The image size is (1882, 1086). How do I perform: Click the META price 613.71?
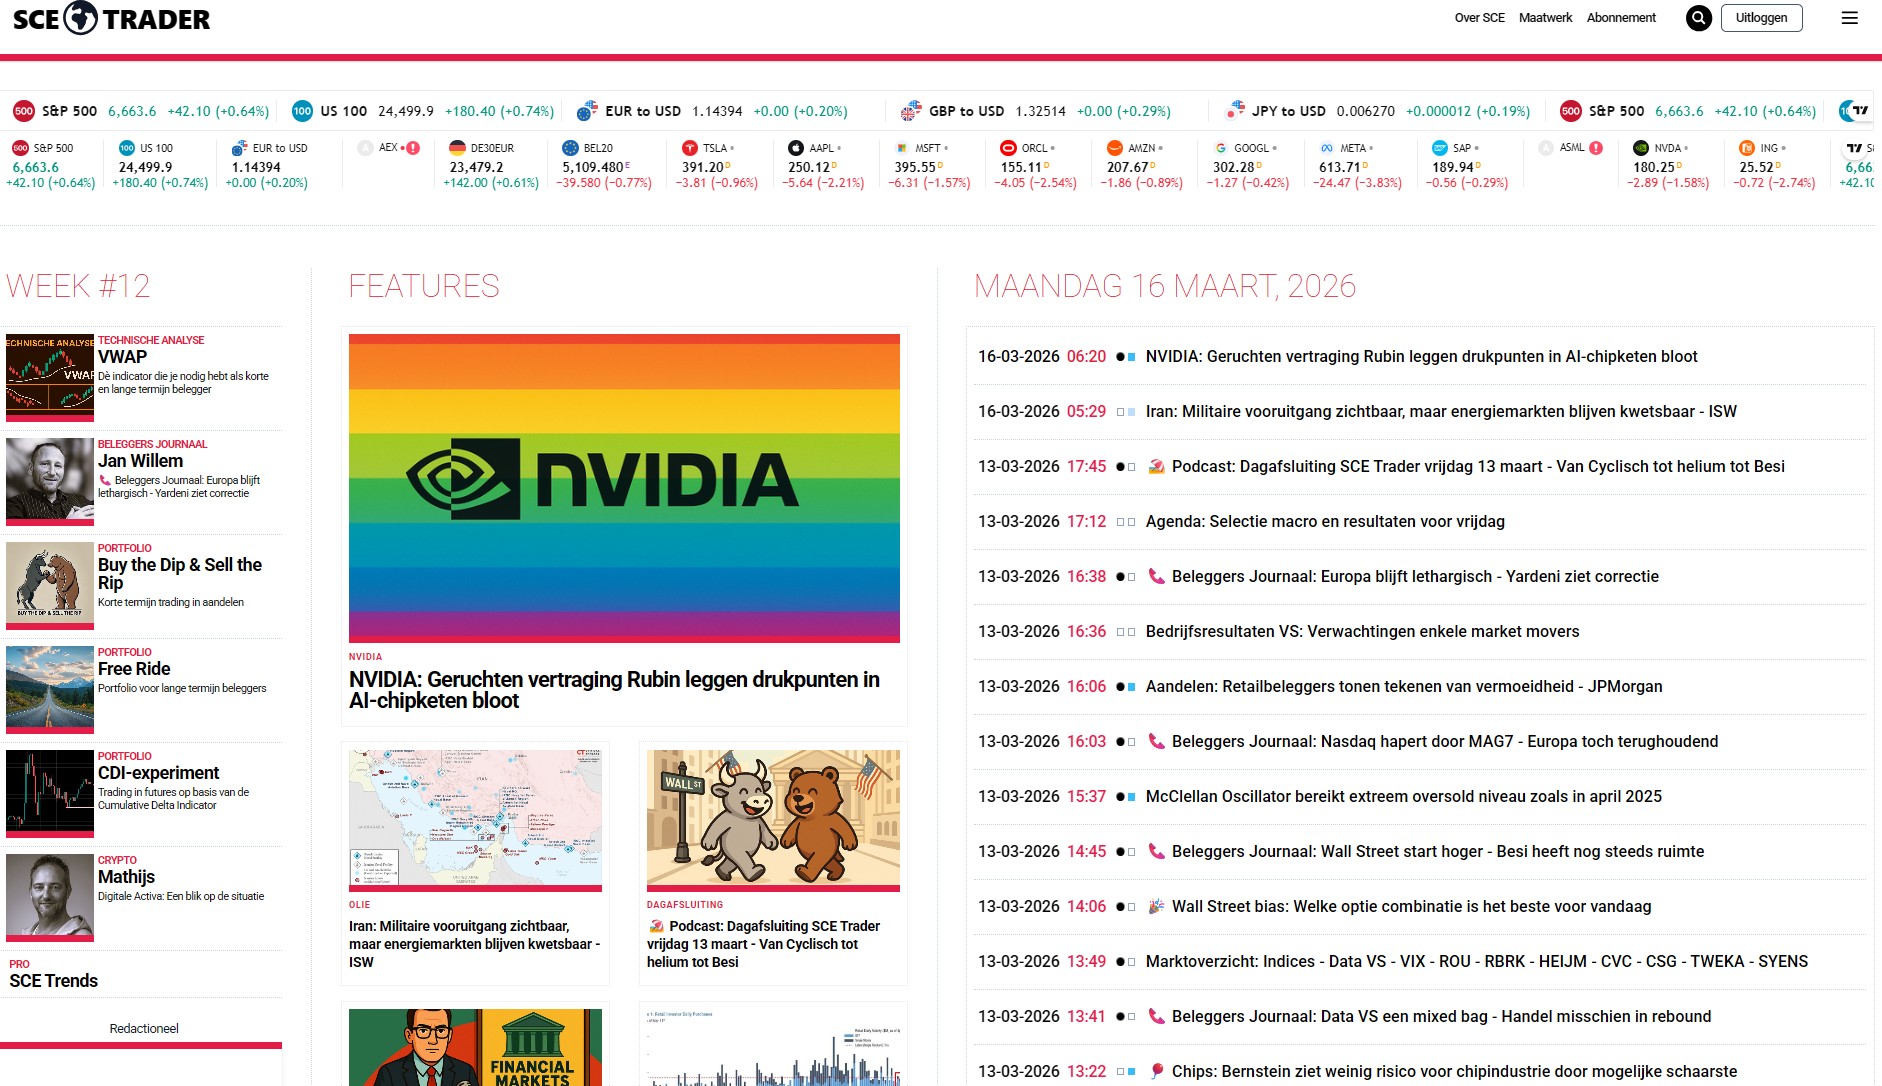pyautogui.click(x=1340, y=167)
